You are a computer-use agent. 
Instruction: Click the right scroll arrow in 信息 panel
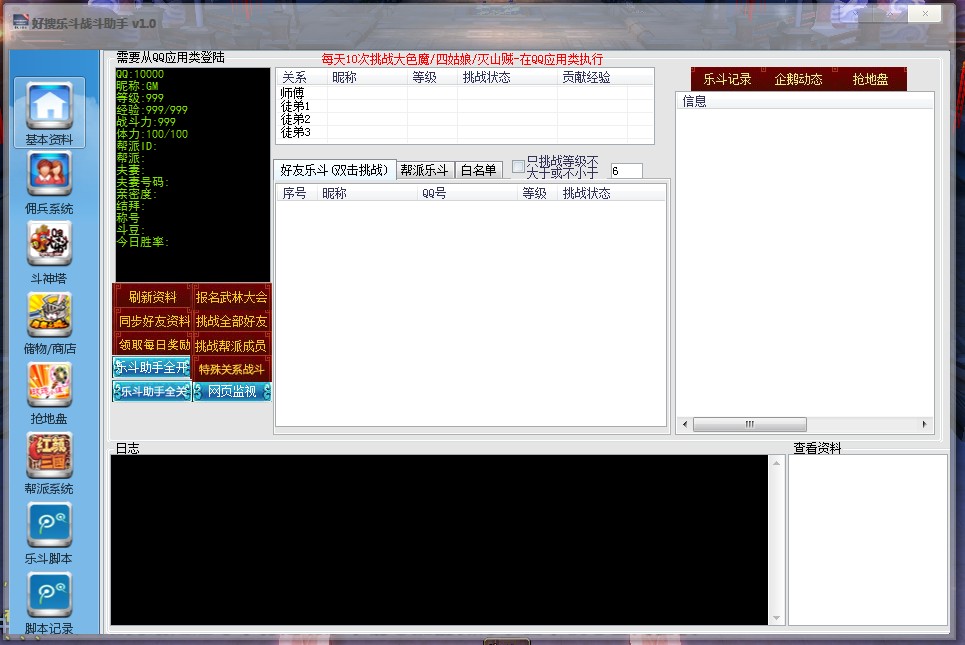tap(924, 424)
